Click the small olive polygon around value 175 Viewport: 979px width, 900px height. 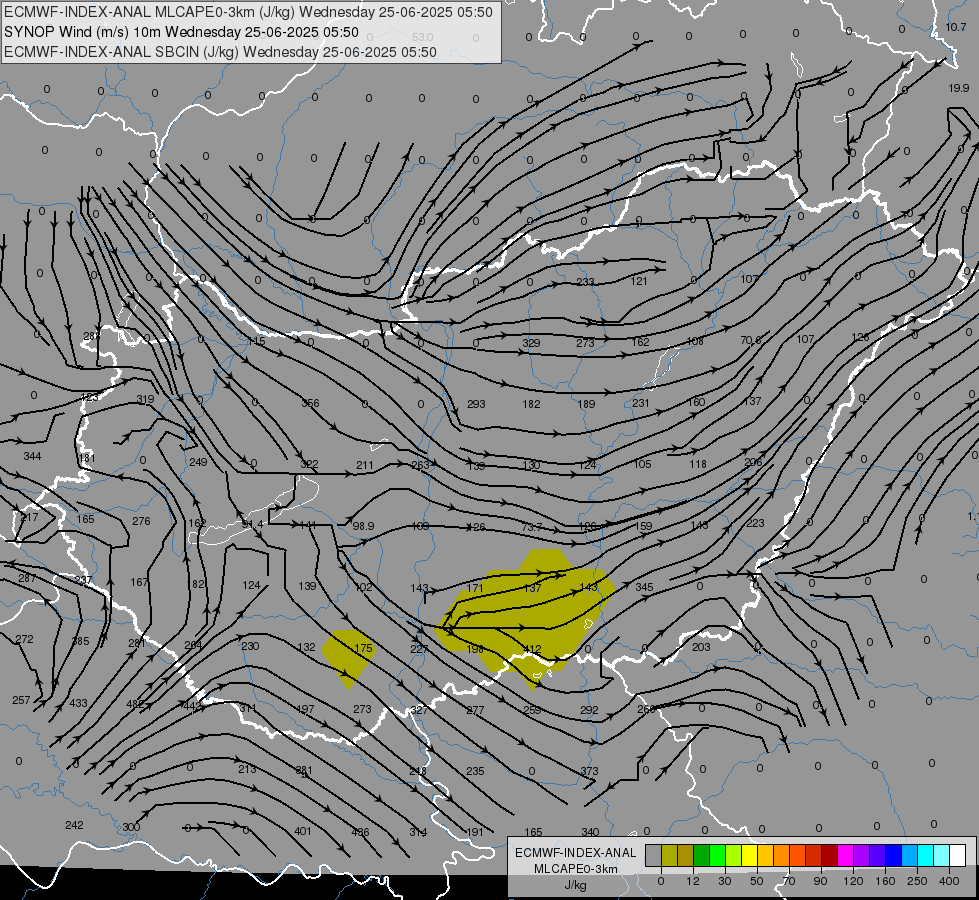pyautogui.click(x=348, y=657)
